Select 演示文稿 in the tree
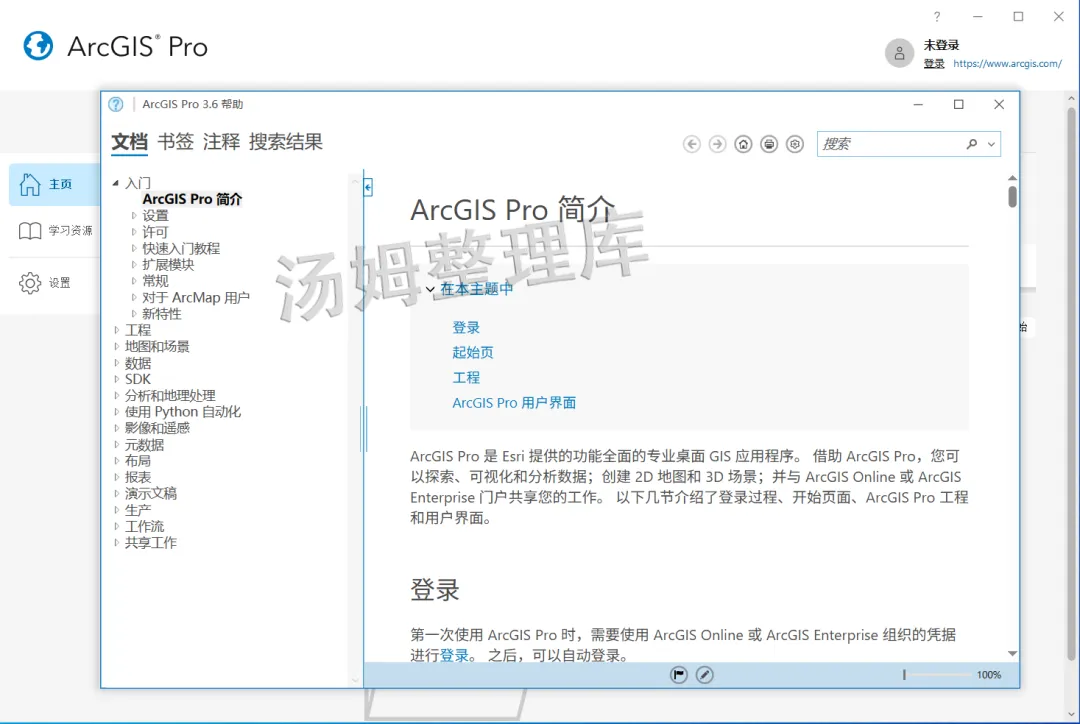Viewport: 1080px width, 724px height. [x=151, y=493]
